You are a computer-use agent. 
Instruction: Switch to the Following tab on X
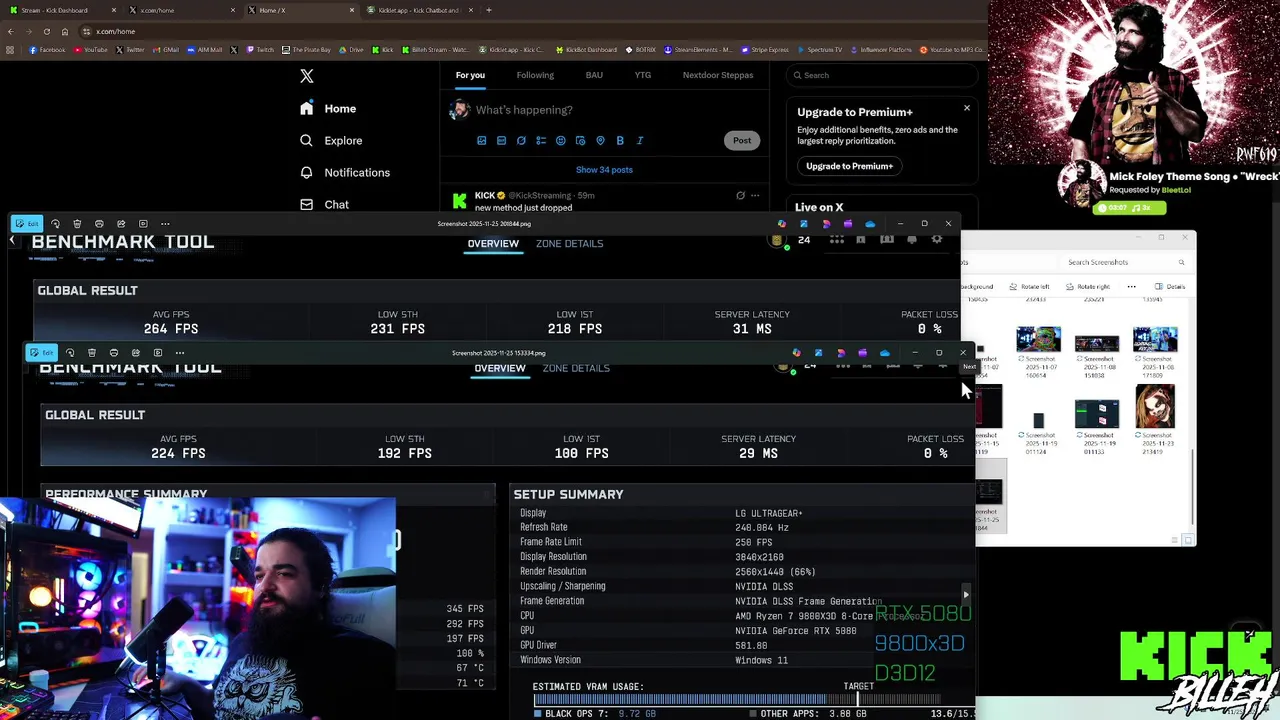pyautogui.click(x=535, y=75)
